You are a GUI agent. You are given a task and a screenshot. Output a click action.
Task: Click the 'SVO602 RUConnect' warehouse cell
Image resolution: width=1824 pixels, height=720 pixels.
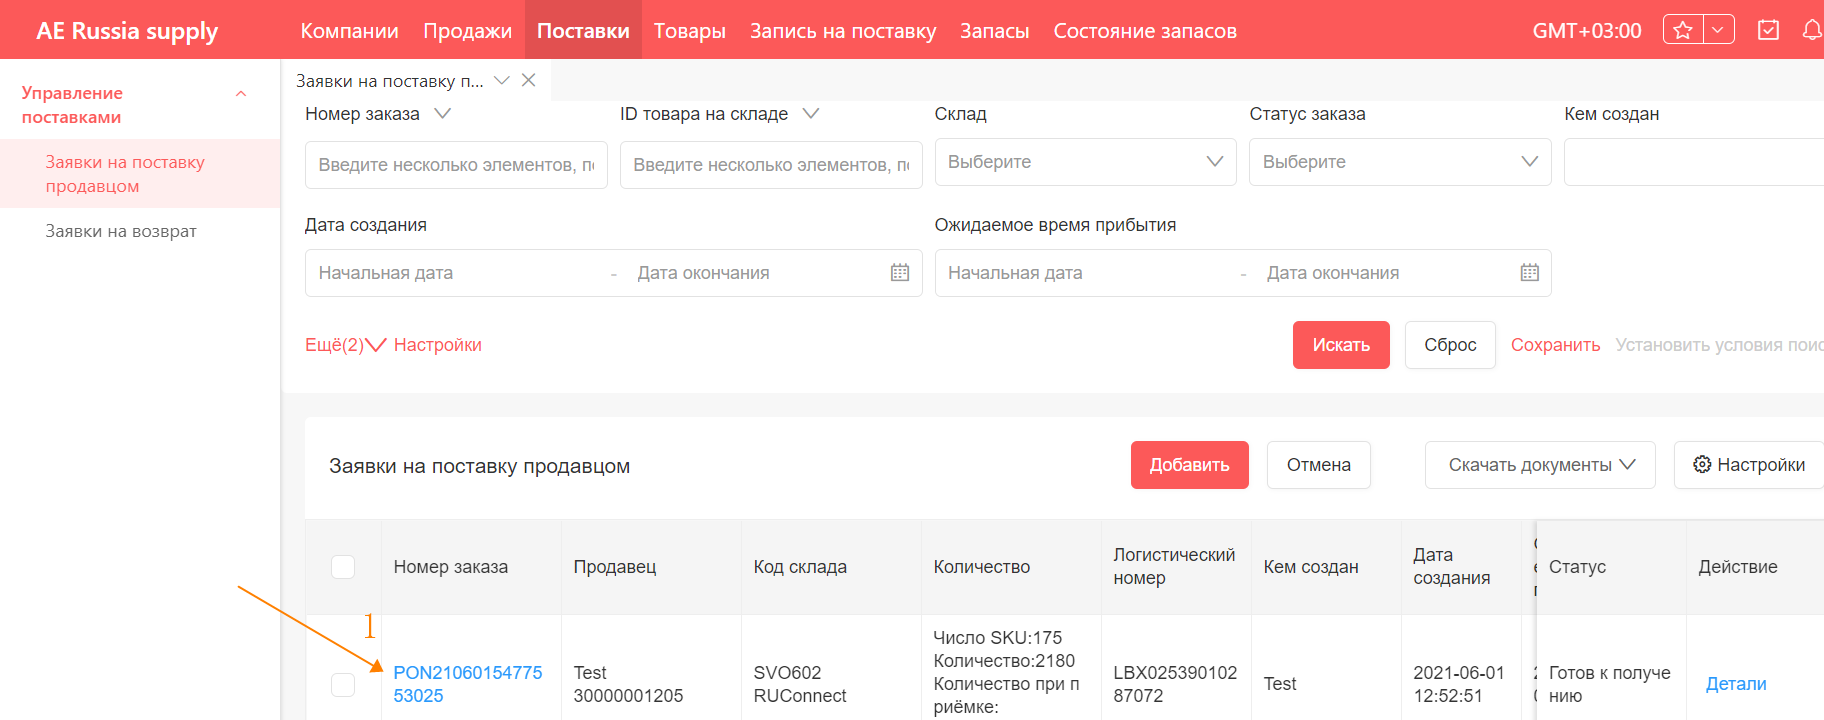[x=800, y=684]
